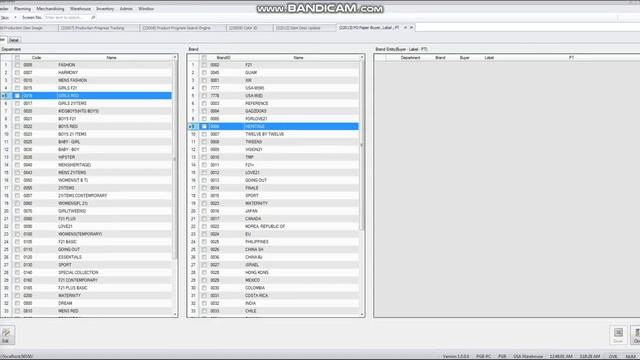The image size is (640, 360).
Task: Select the HONG KONG brand row
Action: (273, 273)
